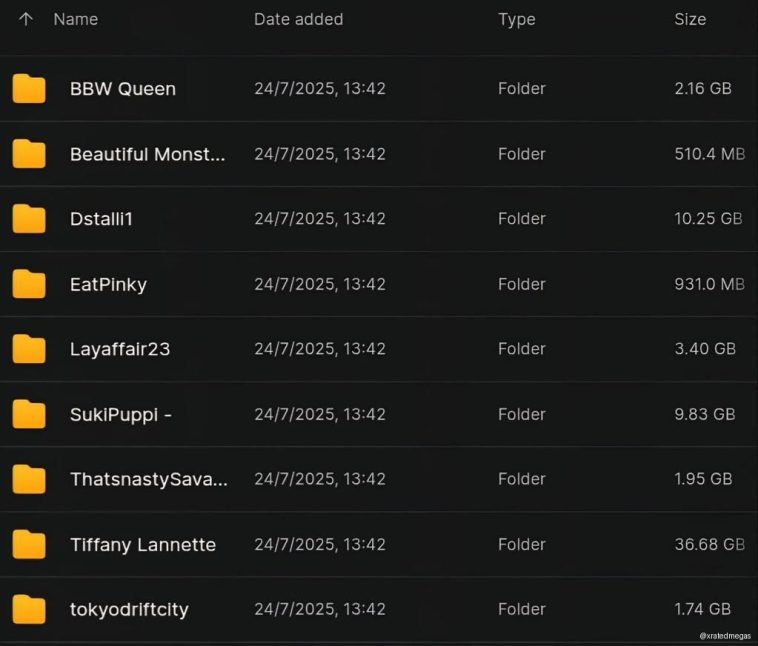Image resolution: width=758 pixels, height=646 pixels.
Task: Select the Tiffany Lannette folder icon
Action: pyautogui.click(x=29, y=545)
